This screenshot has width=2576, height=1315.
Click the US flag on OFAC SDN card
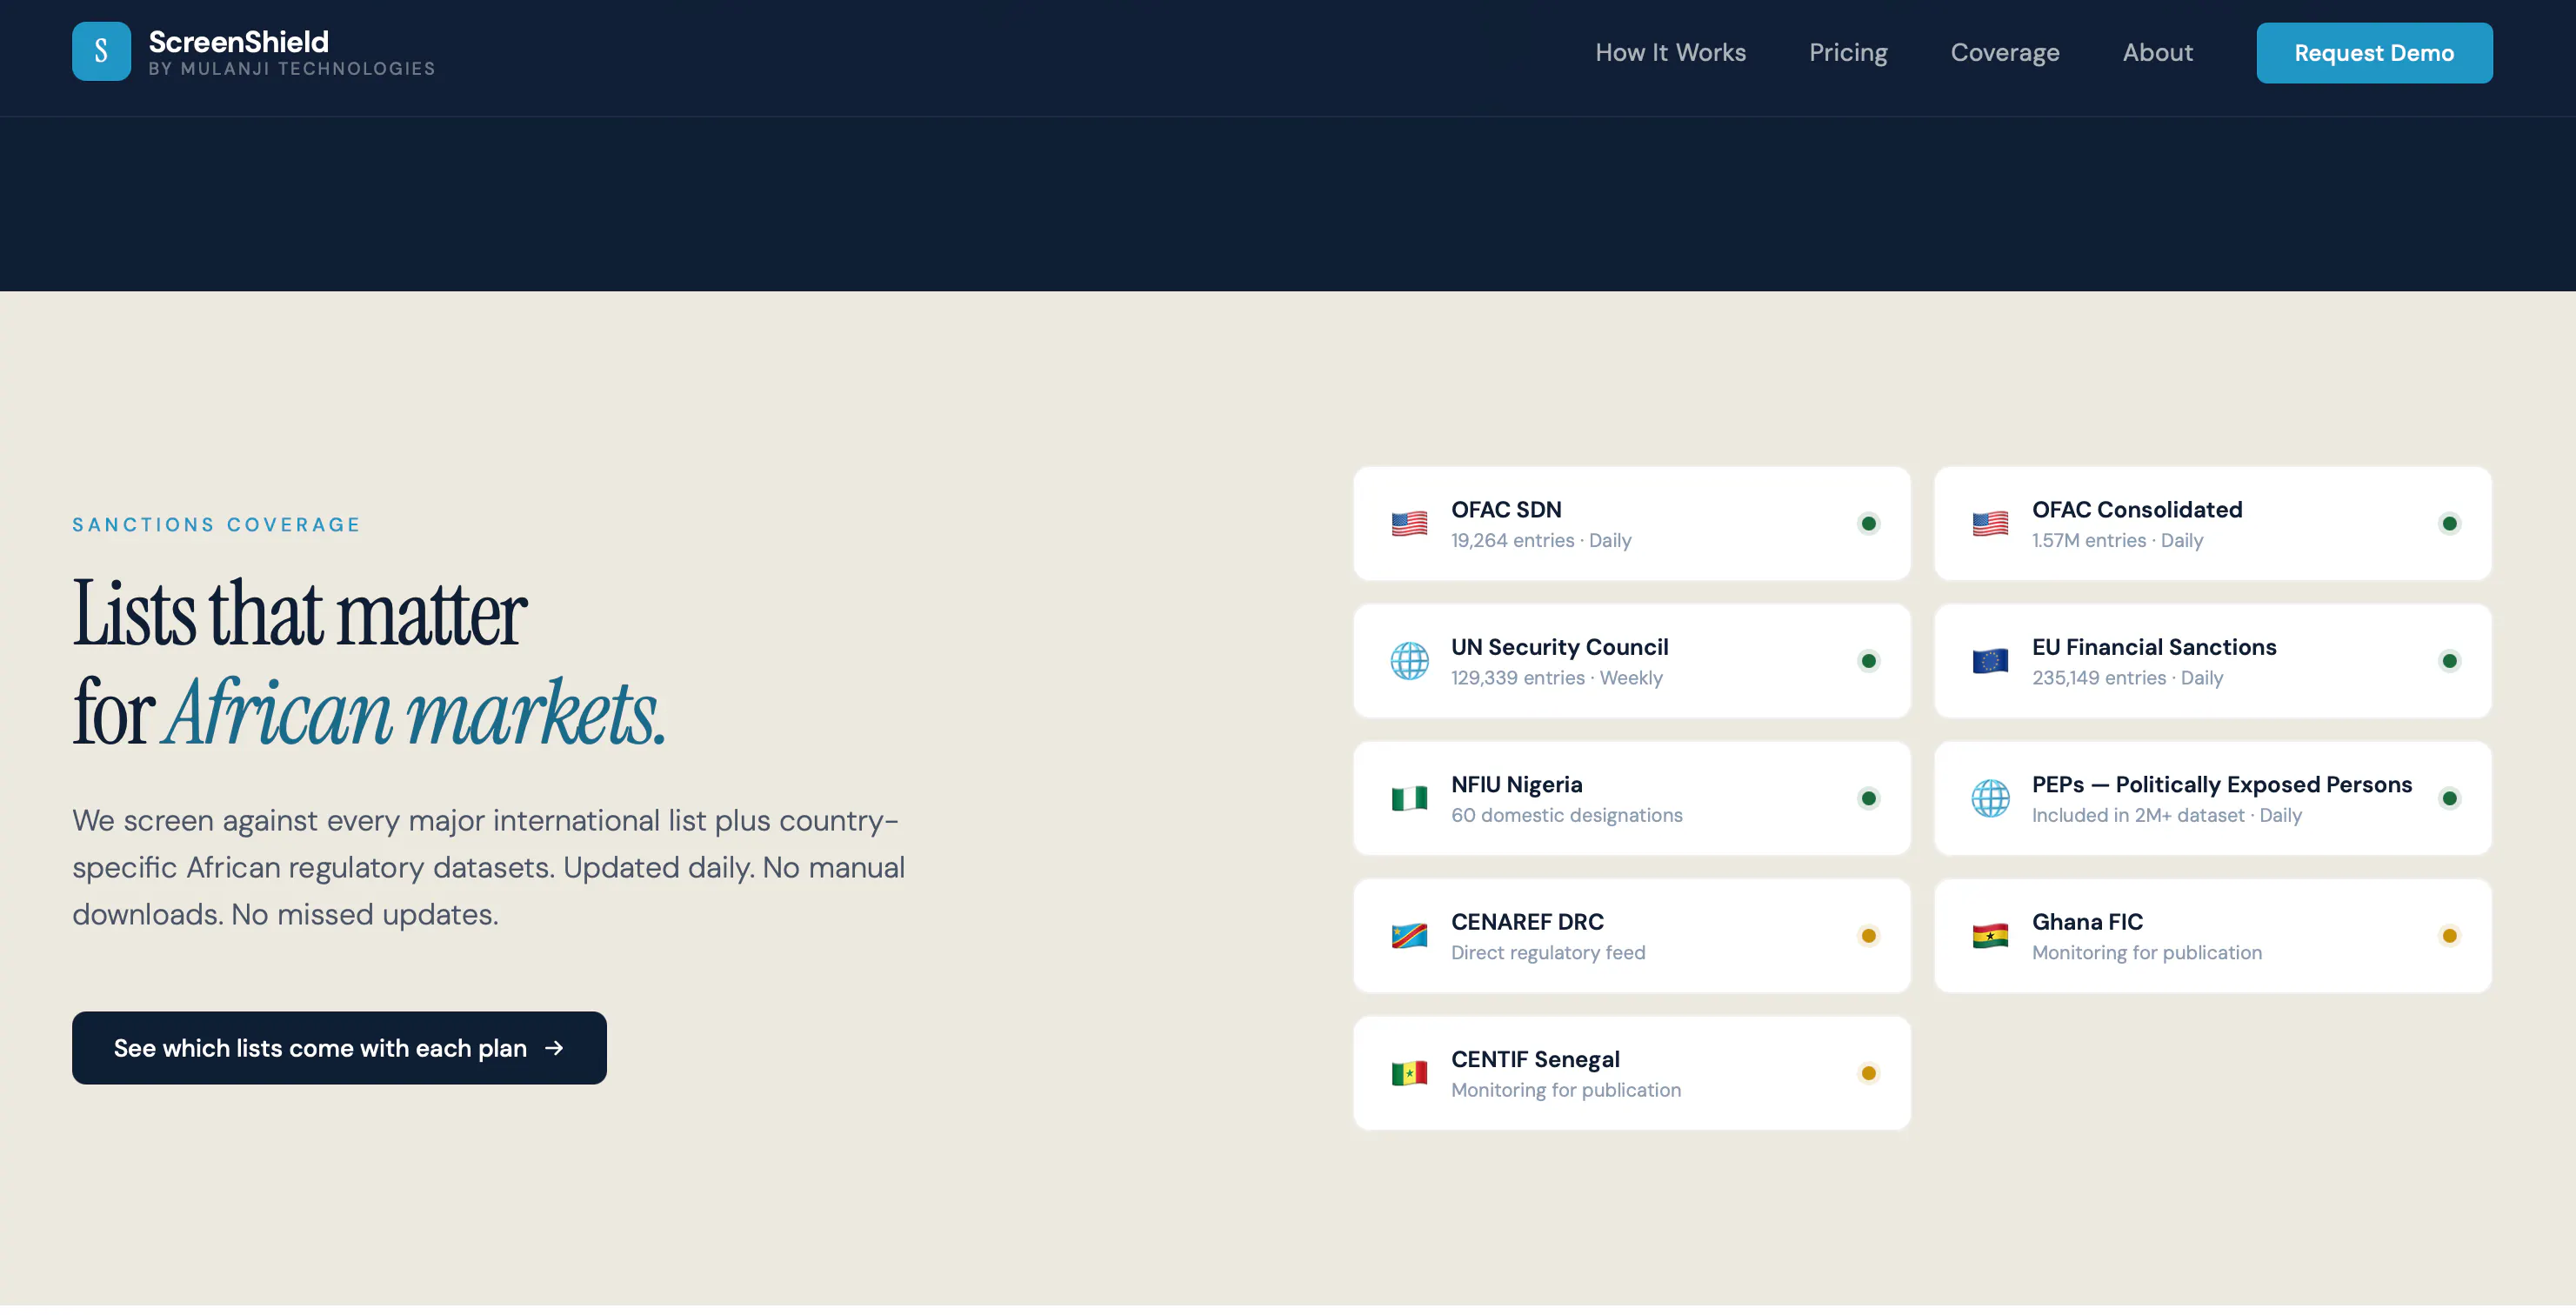click(1409, 524)
